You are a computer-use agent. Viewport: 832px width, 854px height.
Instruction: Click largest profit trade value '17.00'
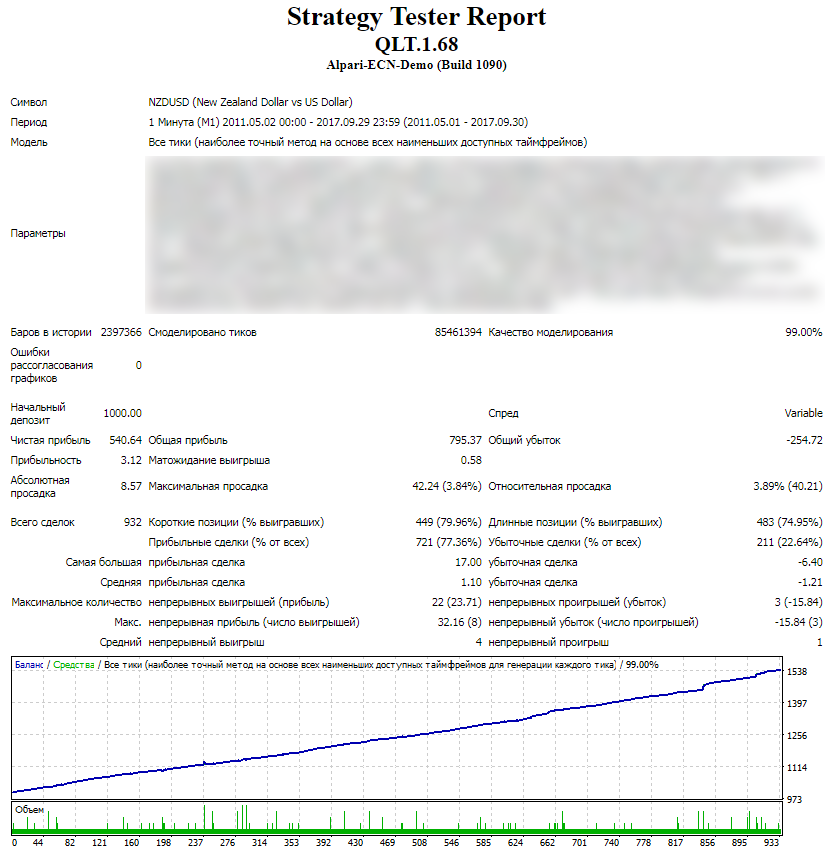[x=468, y=563]
